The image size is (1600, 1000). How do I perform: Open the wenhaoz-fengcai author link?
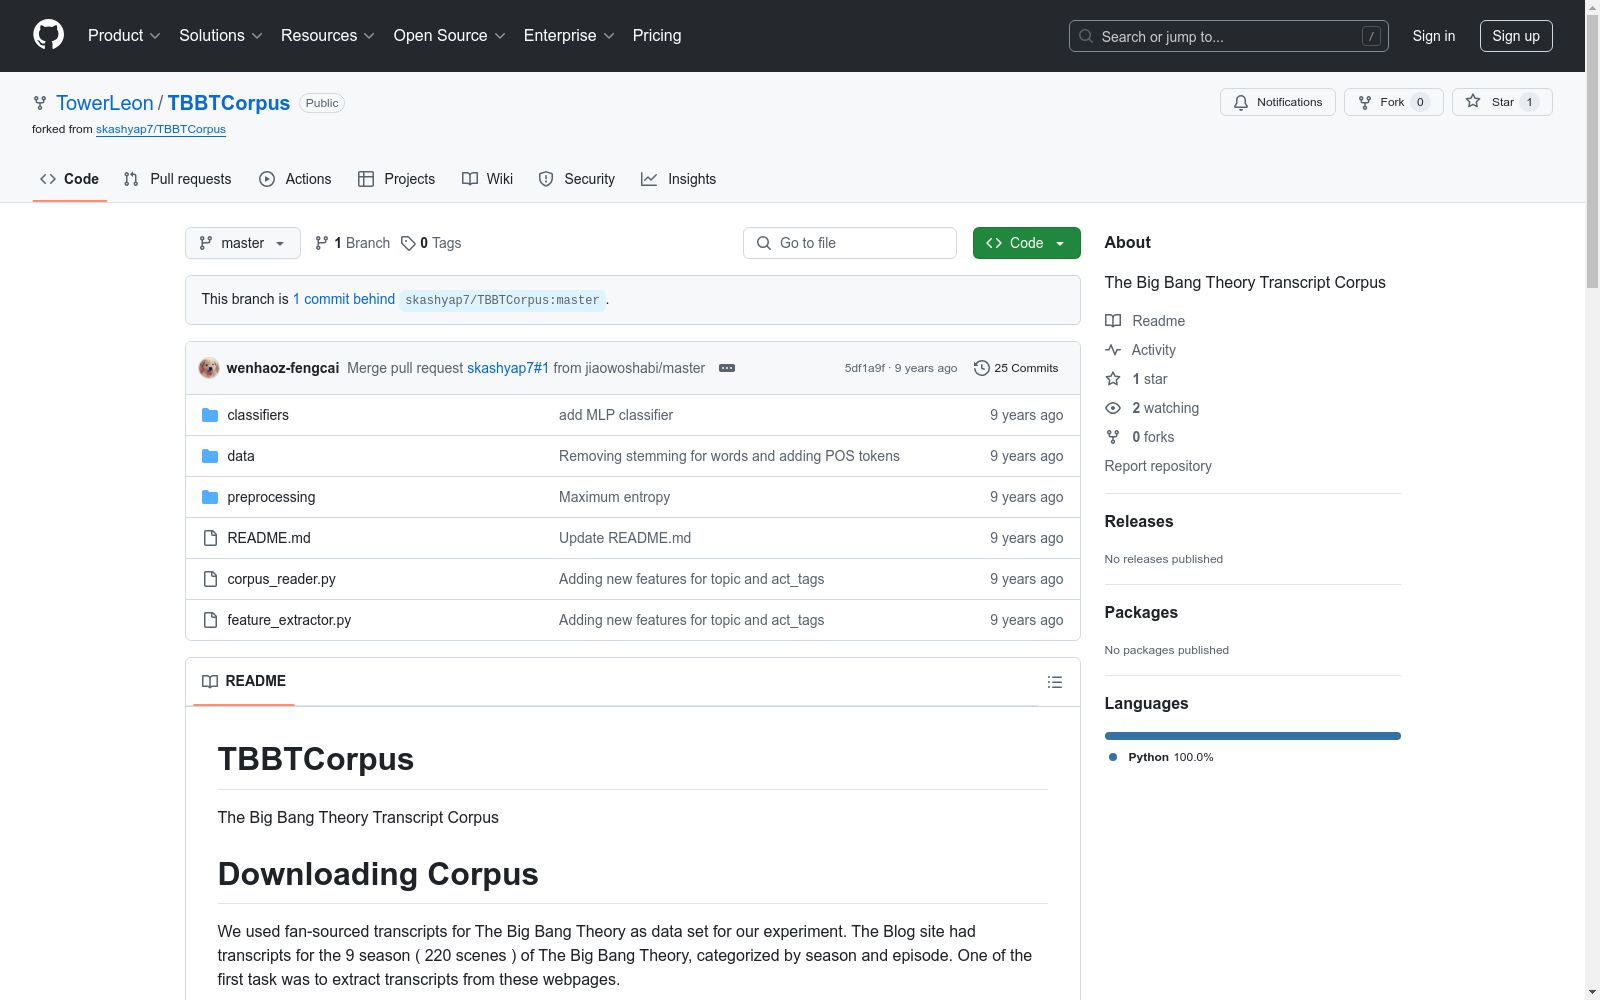pyautogui.click(x=283, y=368)
